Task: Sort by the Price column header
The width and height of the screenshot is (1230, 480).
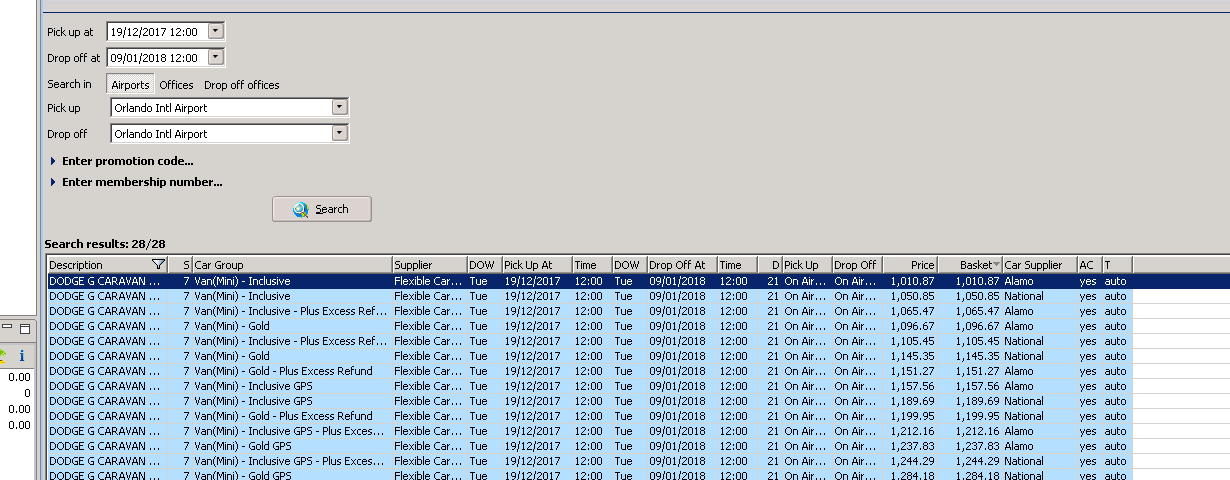Action: (910, 265)
